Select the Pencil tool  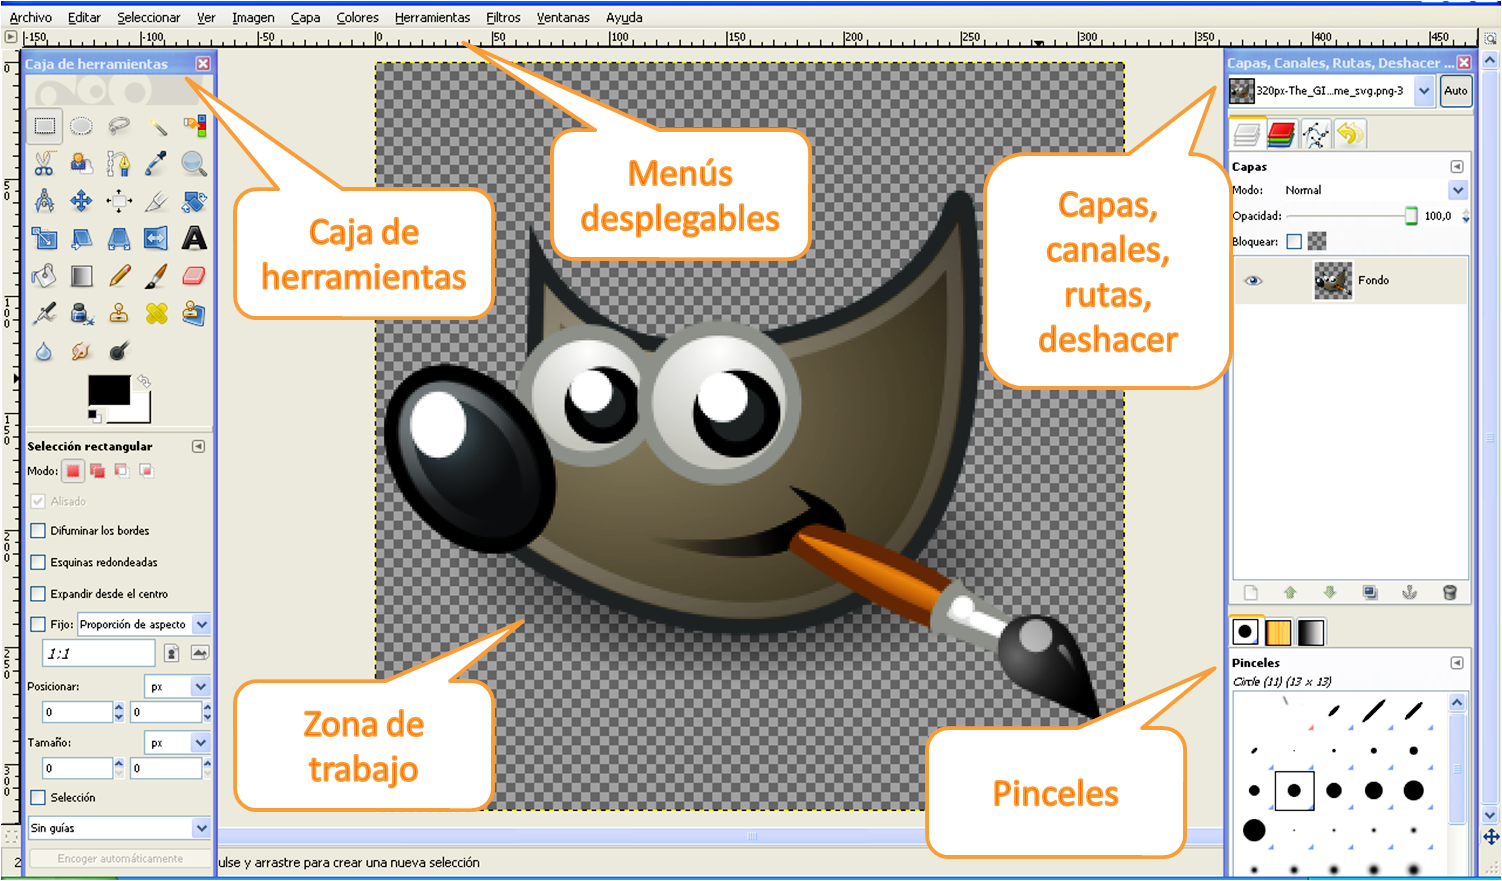tap(119, 276)
